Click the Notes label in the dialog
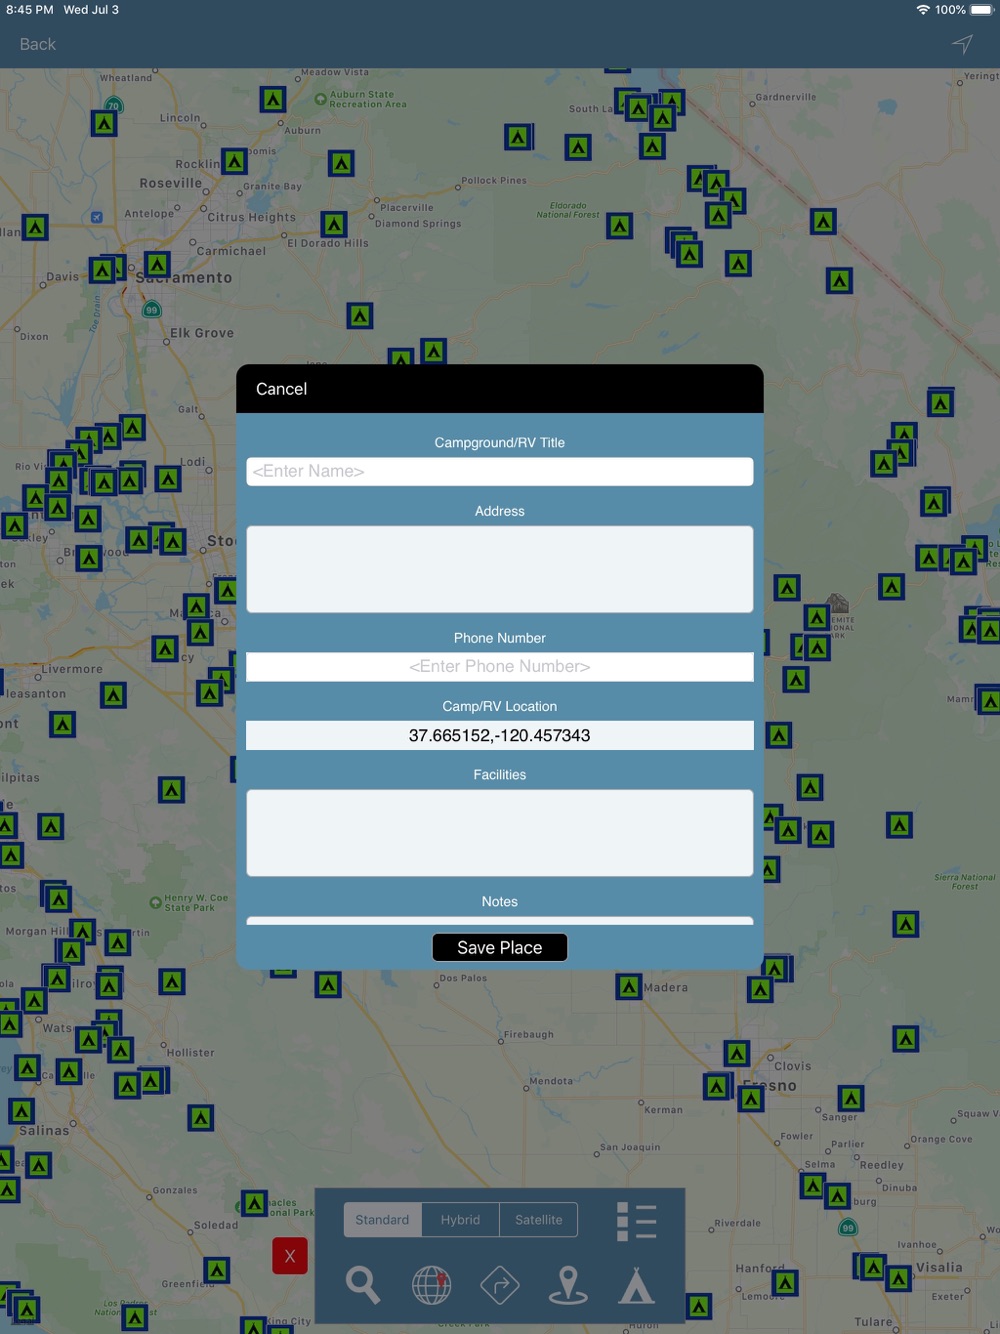 click(500, 901)
